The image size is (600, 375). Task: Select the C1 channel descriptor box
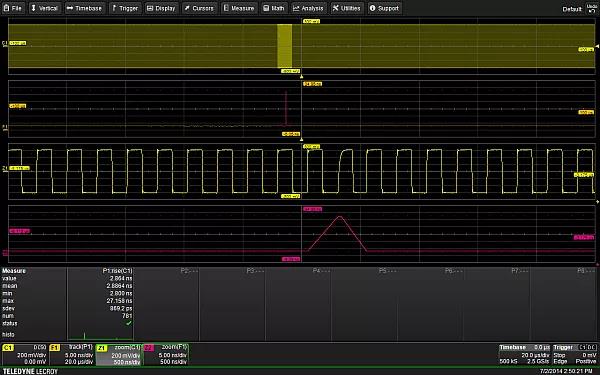(24, 354)
